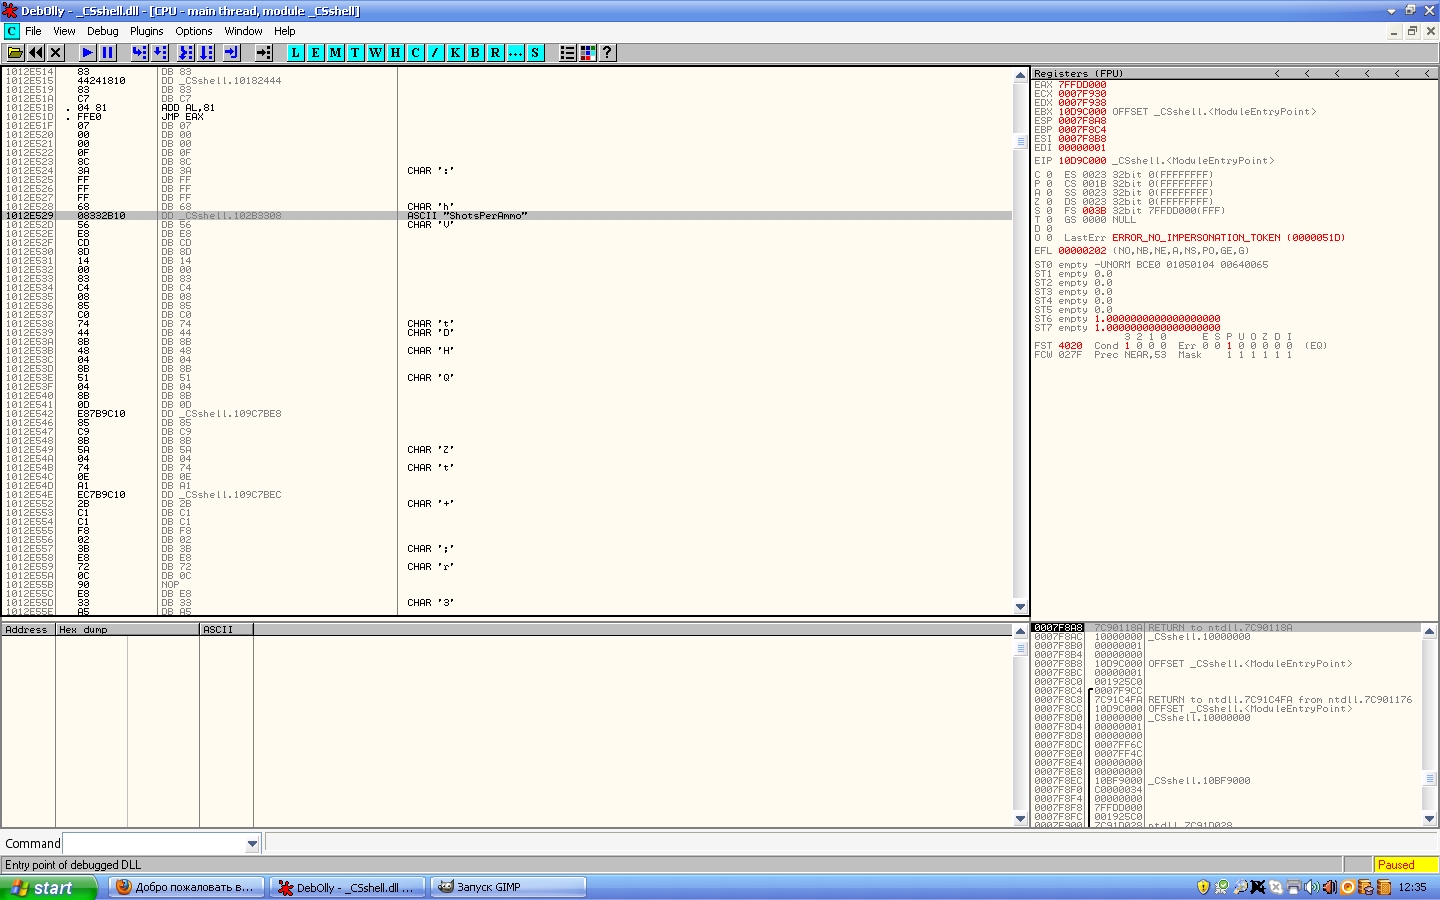Close debugged program with X toolbar icon
The image size is (1440, 900).
pyautogui.click(x=56, y=53)
